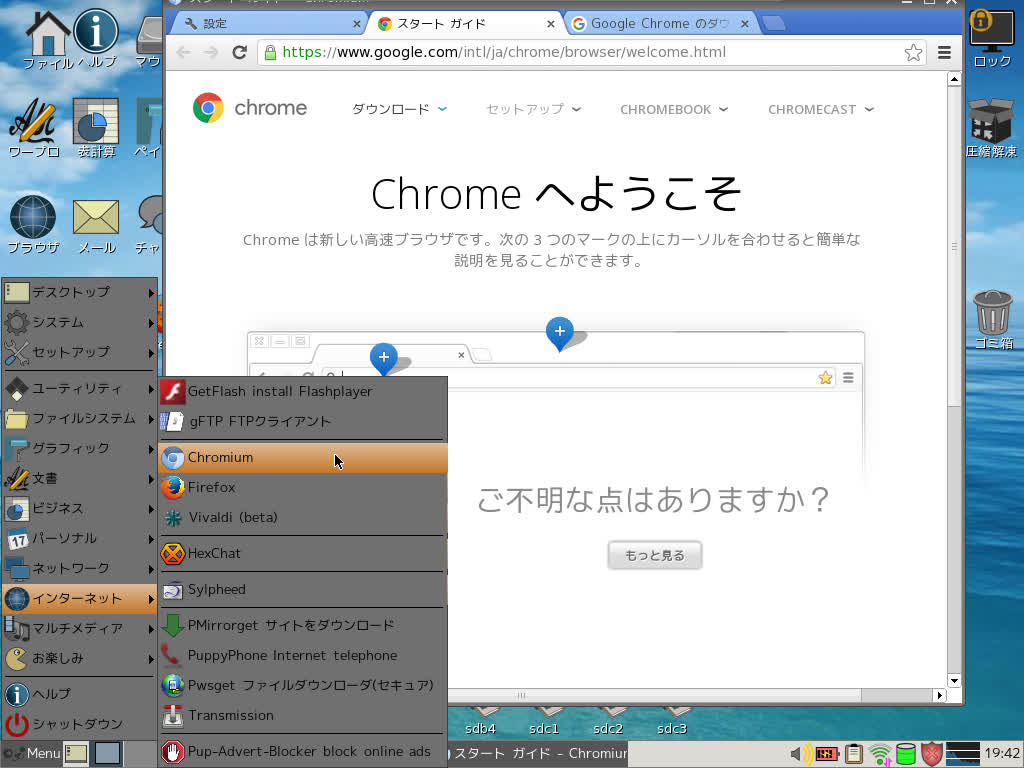
Task: Click the もっと見る button
Action: pos(655,555)
